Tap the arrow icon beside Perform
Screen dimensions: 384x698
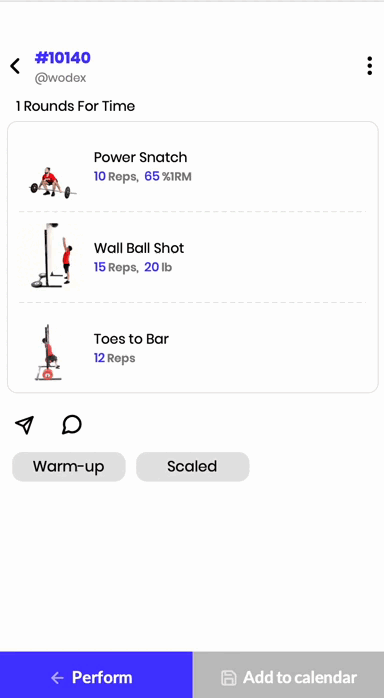coord(57,678)
